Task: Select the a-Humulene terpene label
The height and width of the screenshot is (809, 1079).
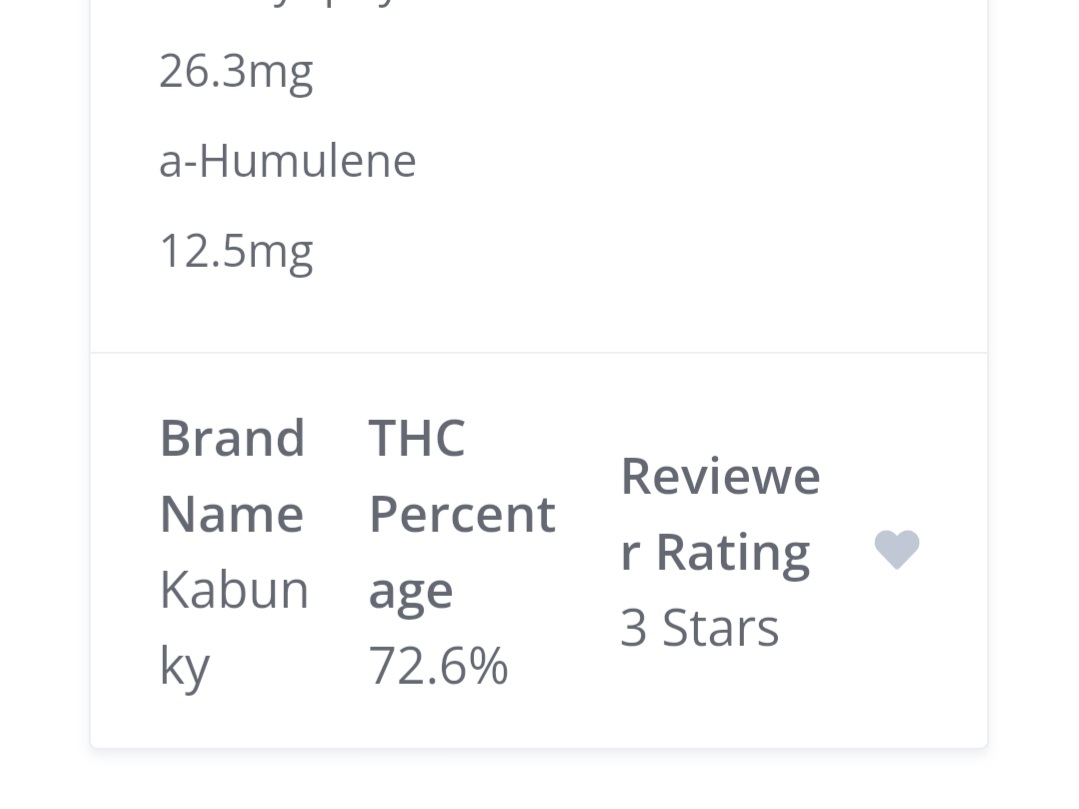Action: [288, 161]
